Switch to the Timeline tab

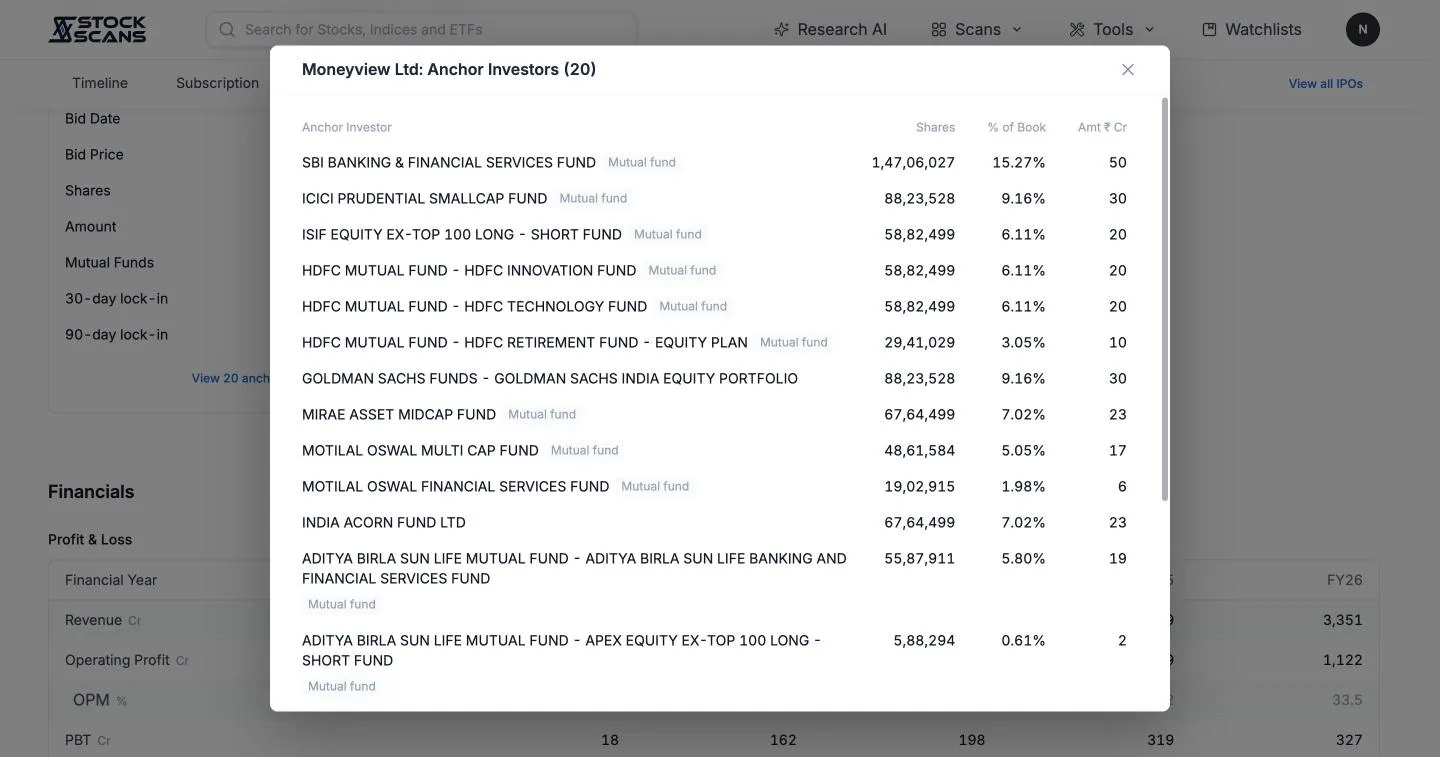pos(100,83)
